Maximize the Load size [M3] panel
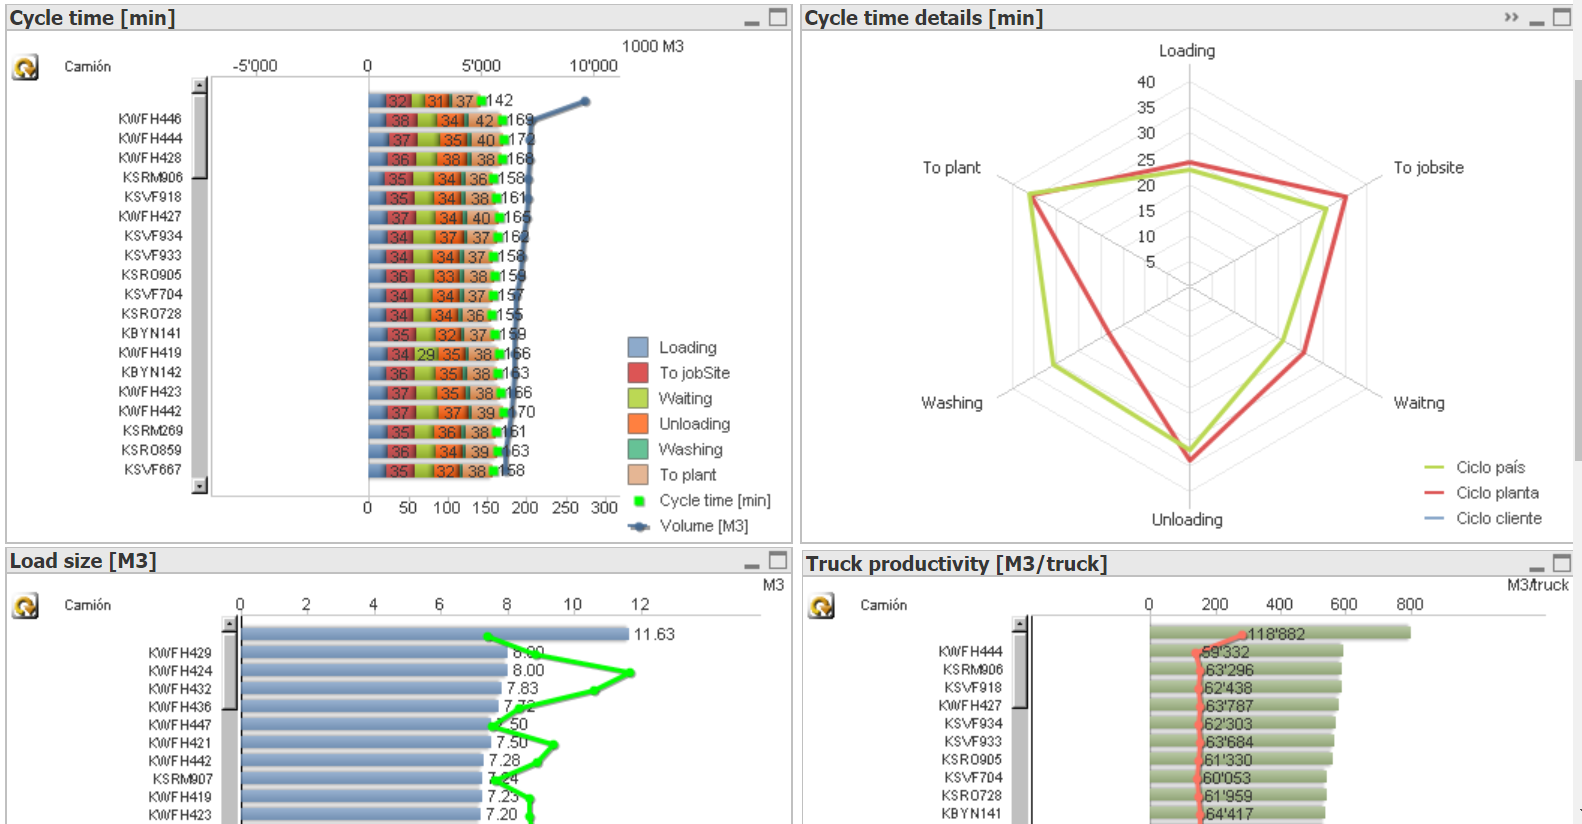Screen dimensions: 1582x824 click(778, 560)
